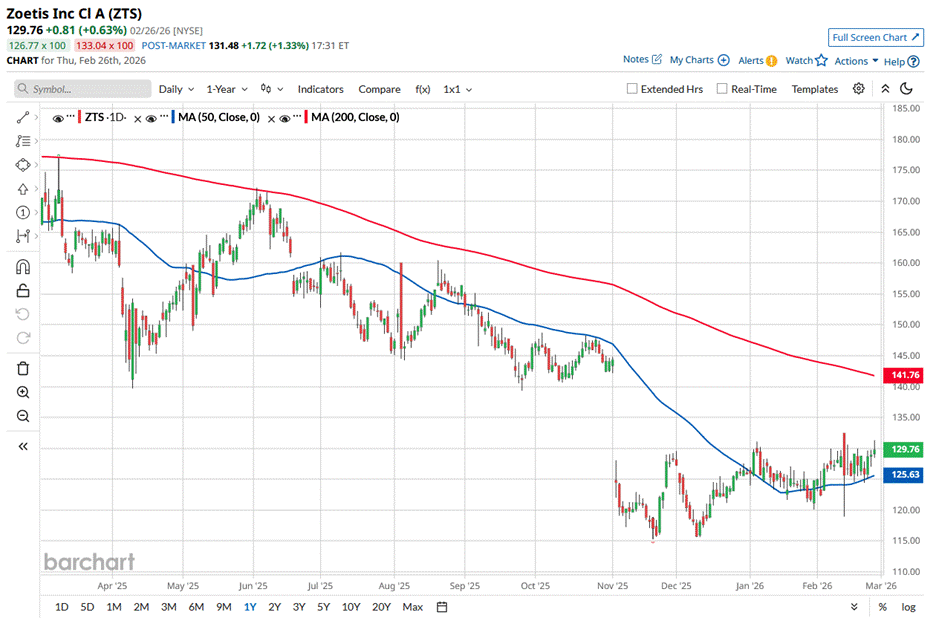Open the Templates menu
Viewport: 936px width, 618px height.
pyautogui.click(x=815, y=89)
